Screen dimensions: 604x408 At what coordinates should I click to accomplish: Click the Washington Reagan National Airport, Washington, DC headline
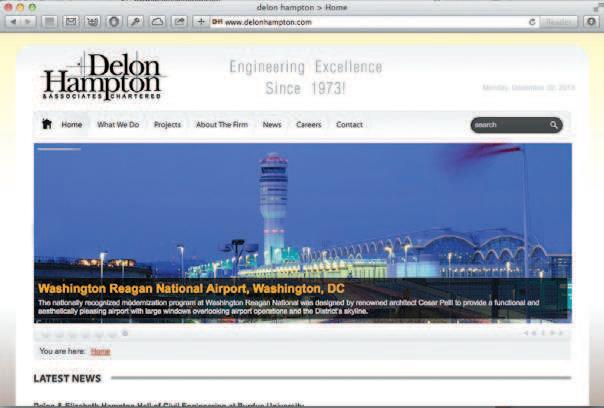click(x=191, y=289)
